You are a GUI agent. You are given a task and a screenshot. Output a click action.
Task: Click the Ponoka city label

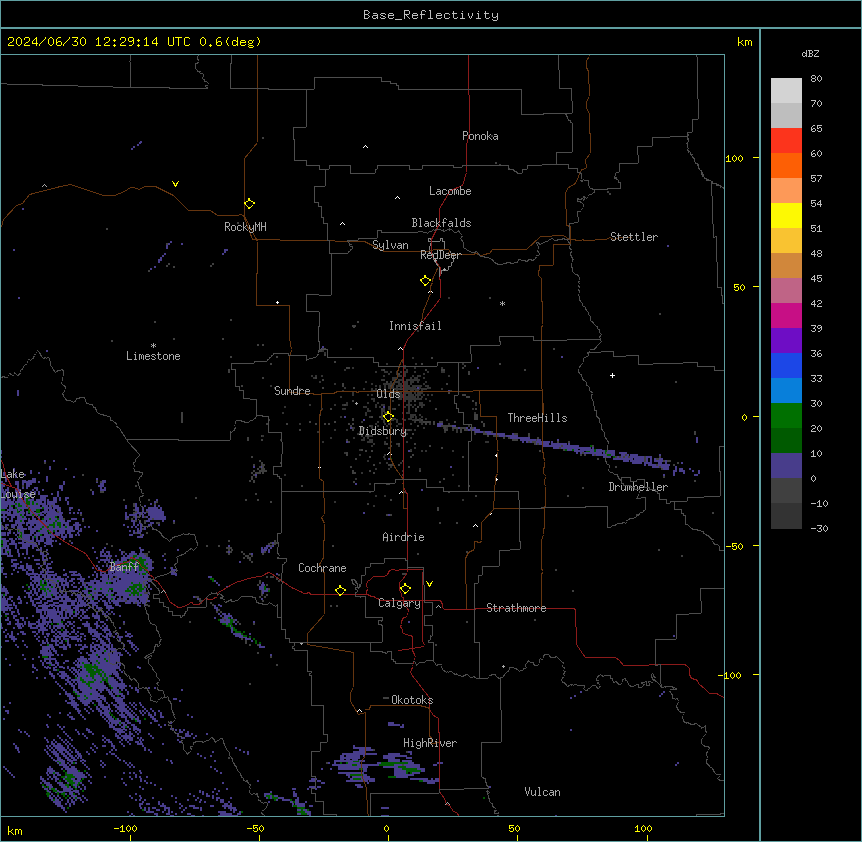pyautogui.click(x=480, y=136)
